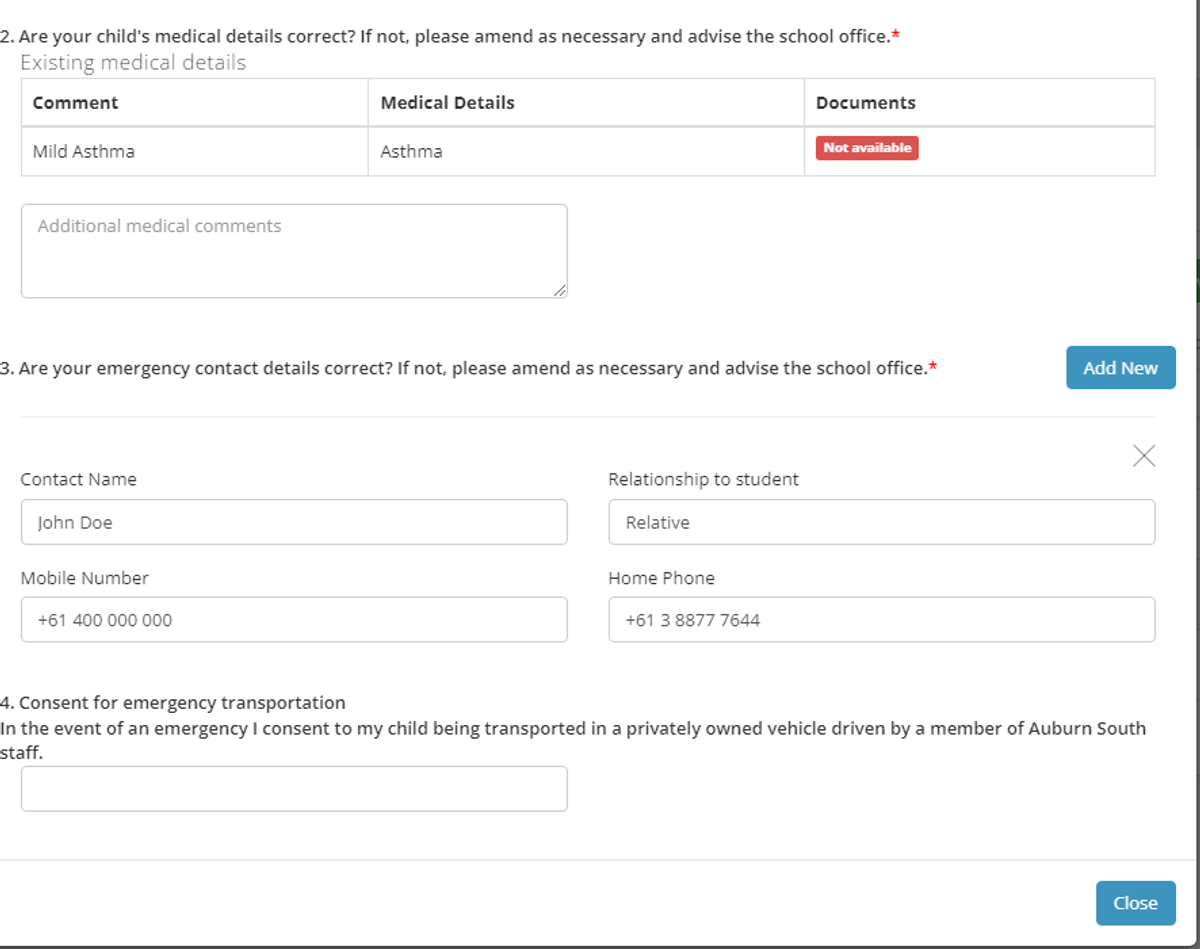Click the Add New contact button
Image resolution: width=1200 pixels, height=949 pixels.
[1120, 368]
